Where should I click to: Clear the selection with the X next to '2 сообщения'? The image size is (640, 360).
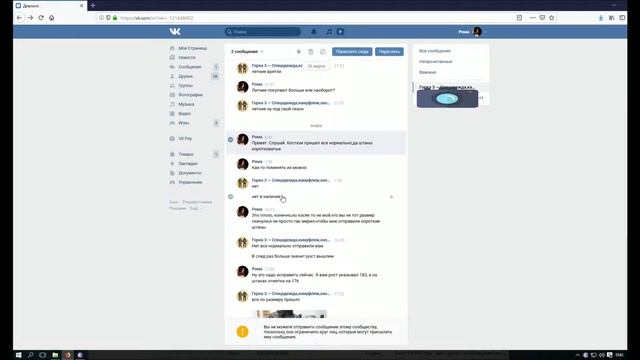[x=262, y=52]
